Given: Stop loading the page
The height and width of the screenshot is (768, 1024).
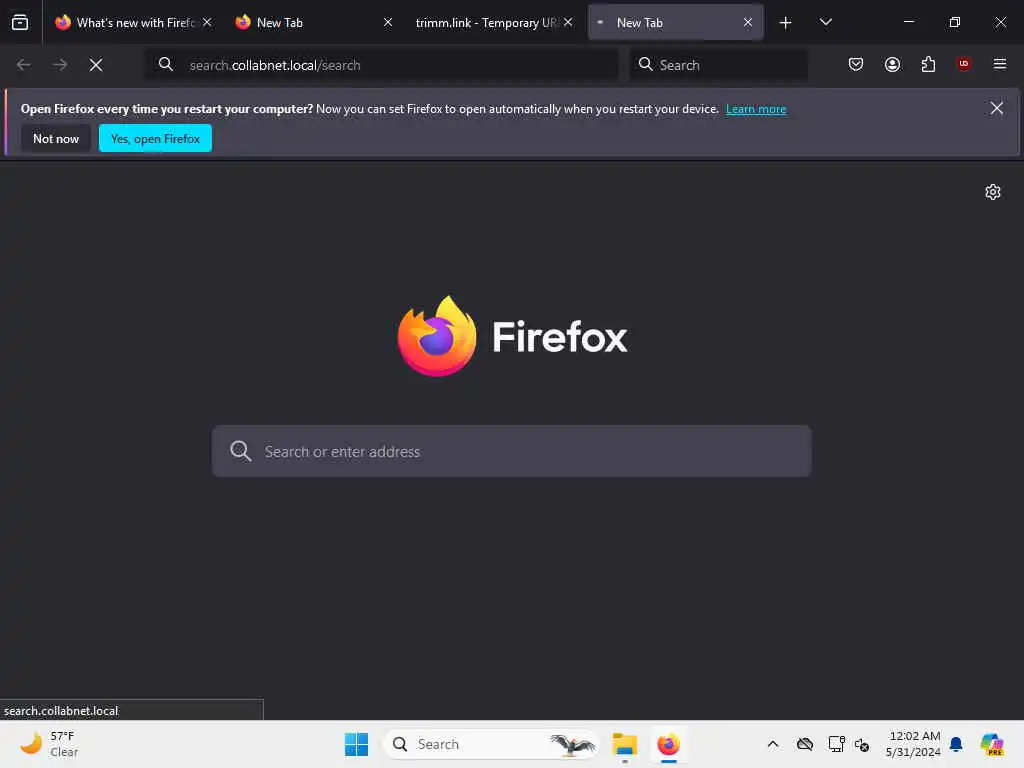Looking at the screenshot, I should pyautogui.click(x=96, y=65).
